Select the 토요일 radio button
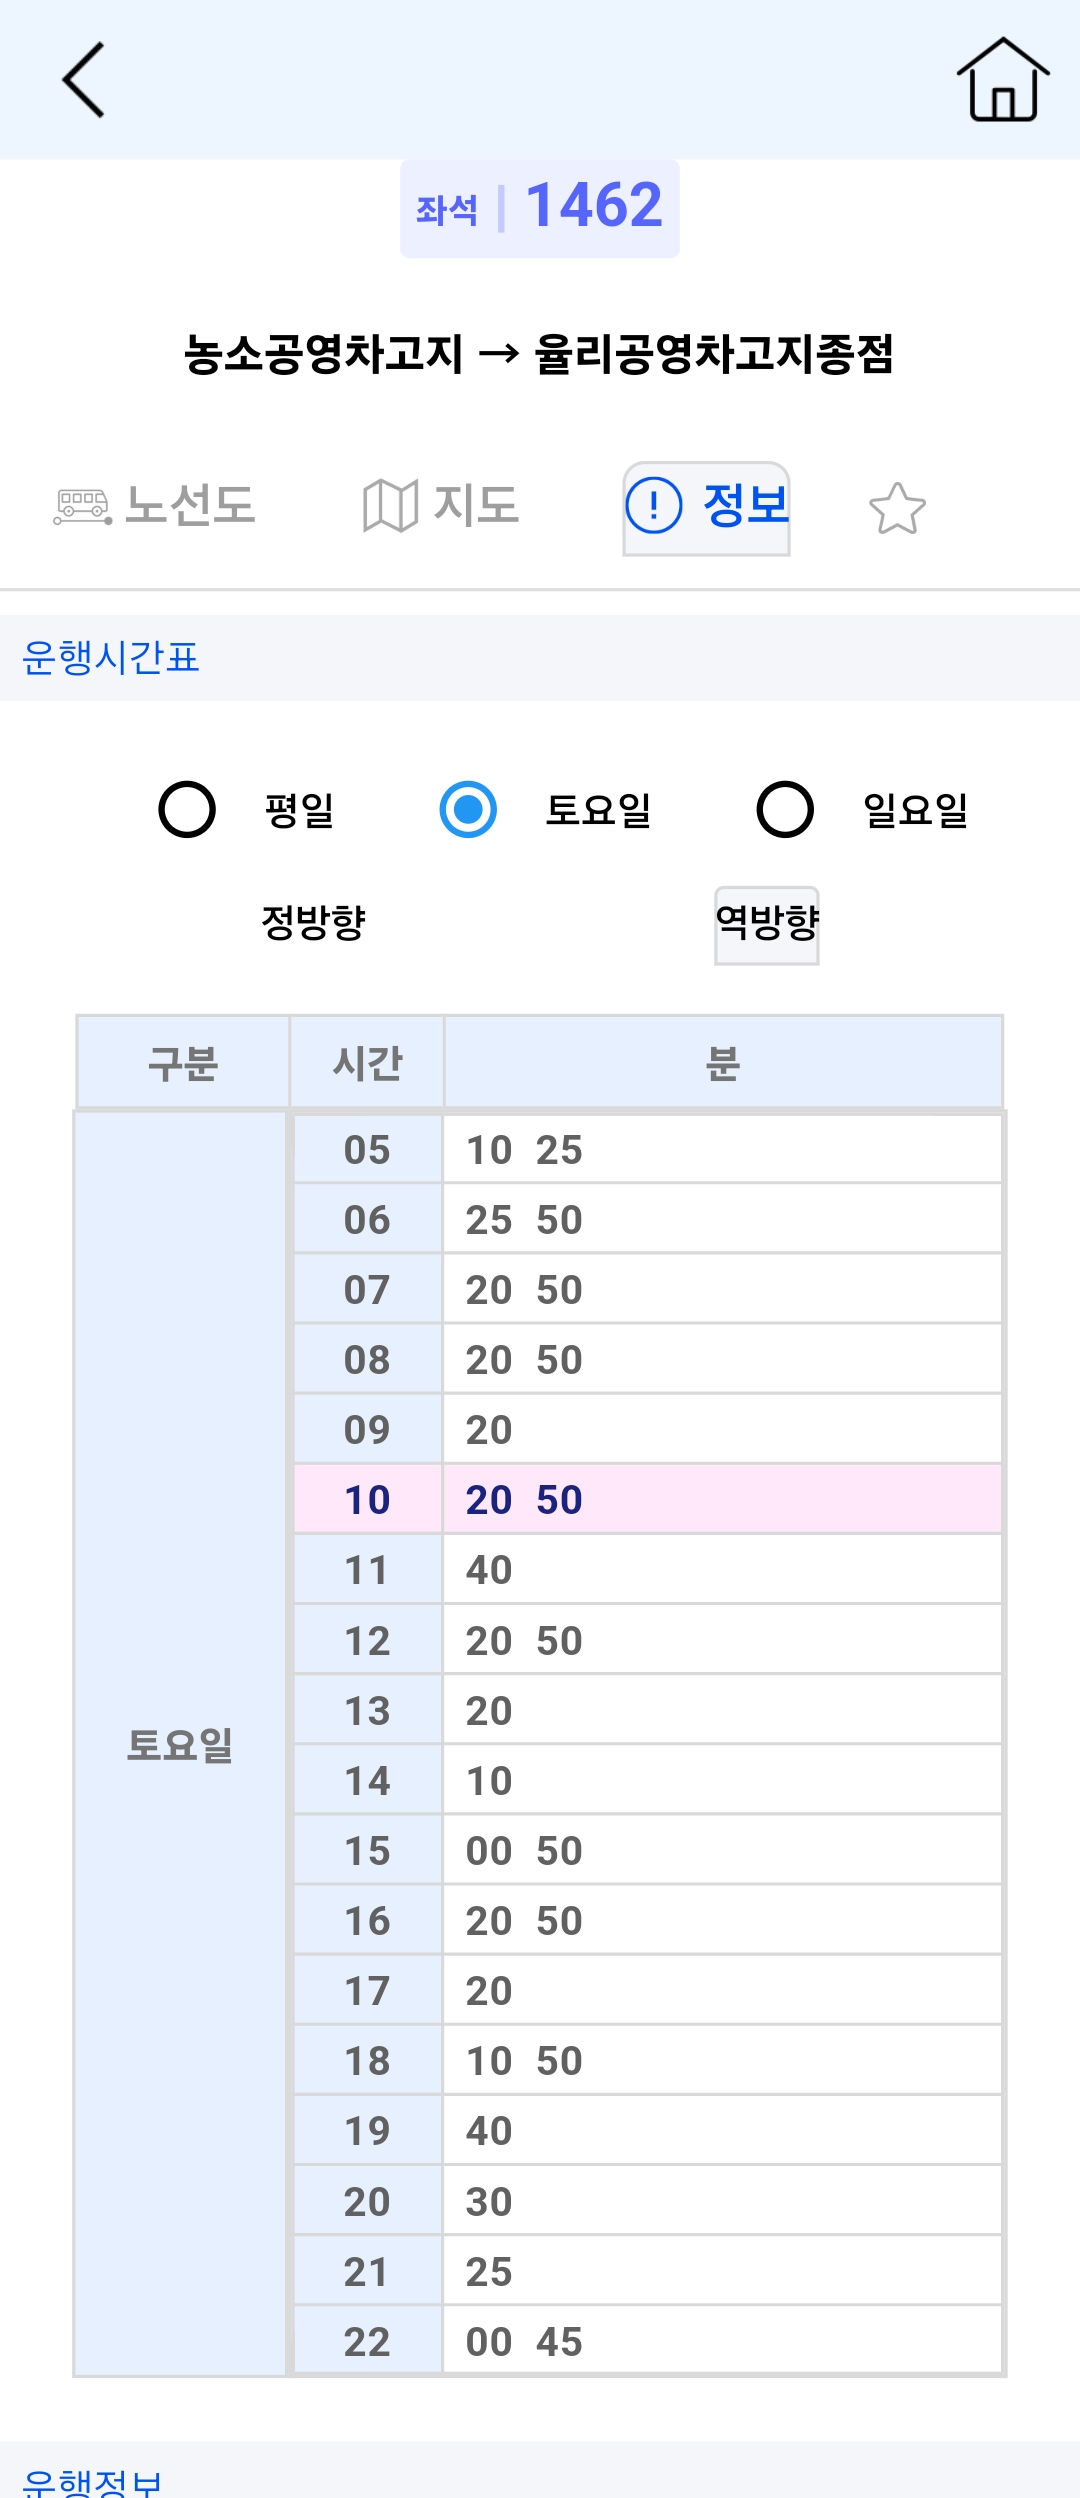Viewport: 1080px width, 2498px height. [468, 809]
